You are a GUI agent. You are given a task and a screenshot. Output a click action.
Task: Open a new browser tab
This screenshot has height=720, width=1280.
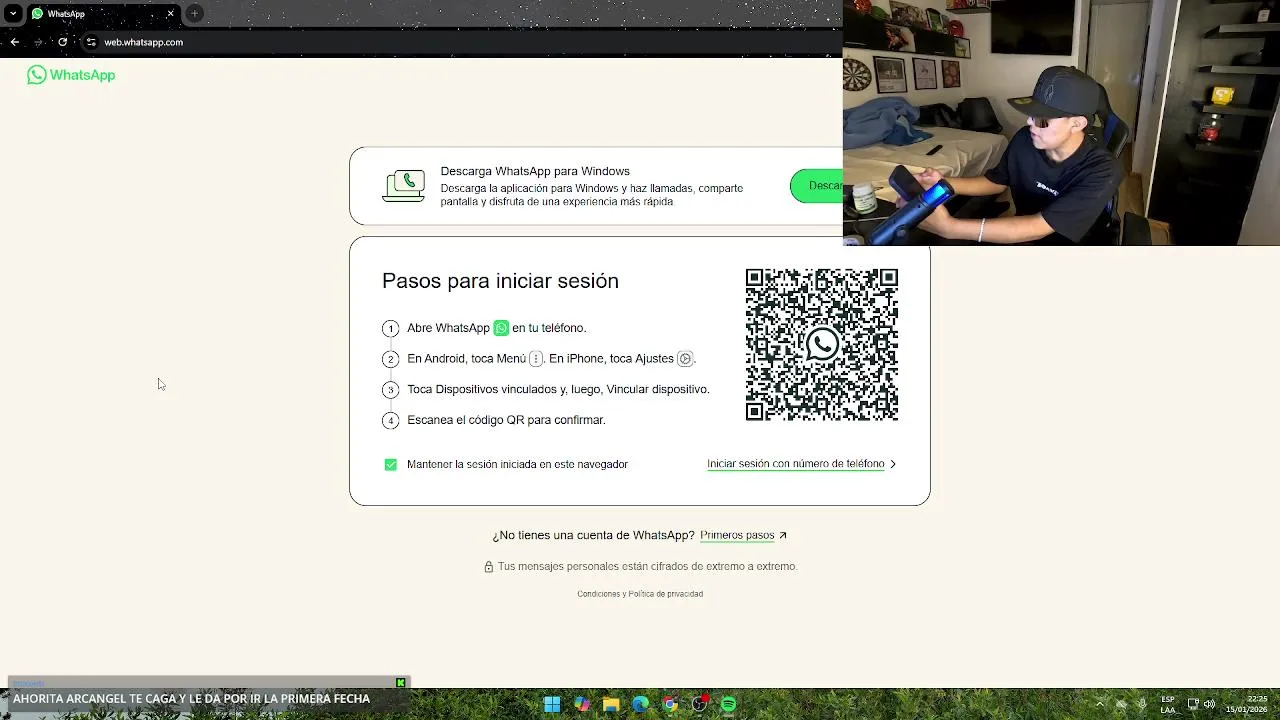point(194,13)
